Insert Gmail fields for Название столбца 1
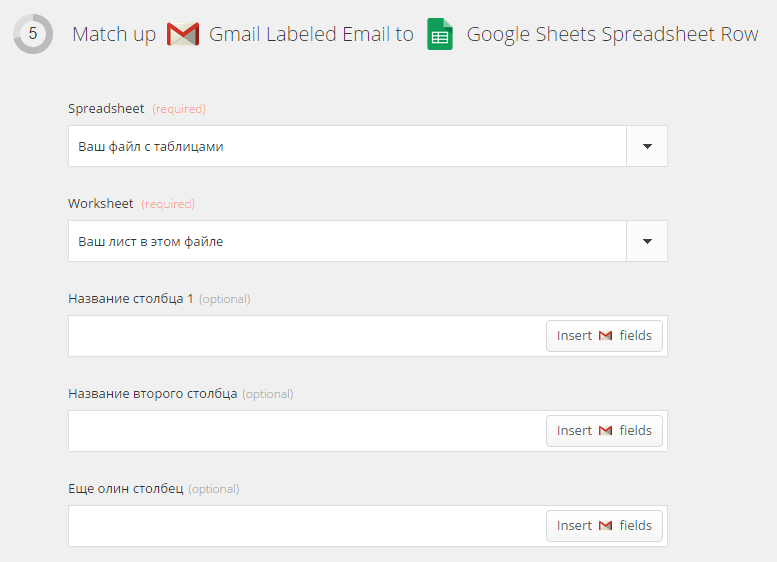The width and height of the screenshot is (777, 562). click(604, 336)
